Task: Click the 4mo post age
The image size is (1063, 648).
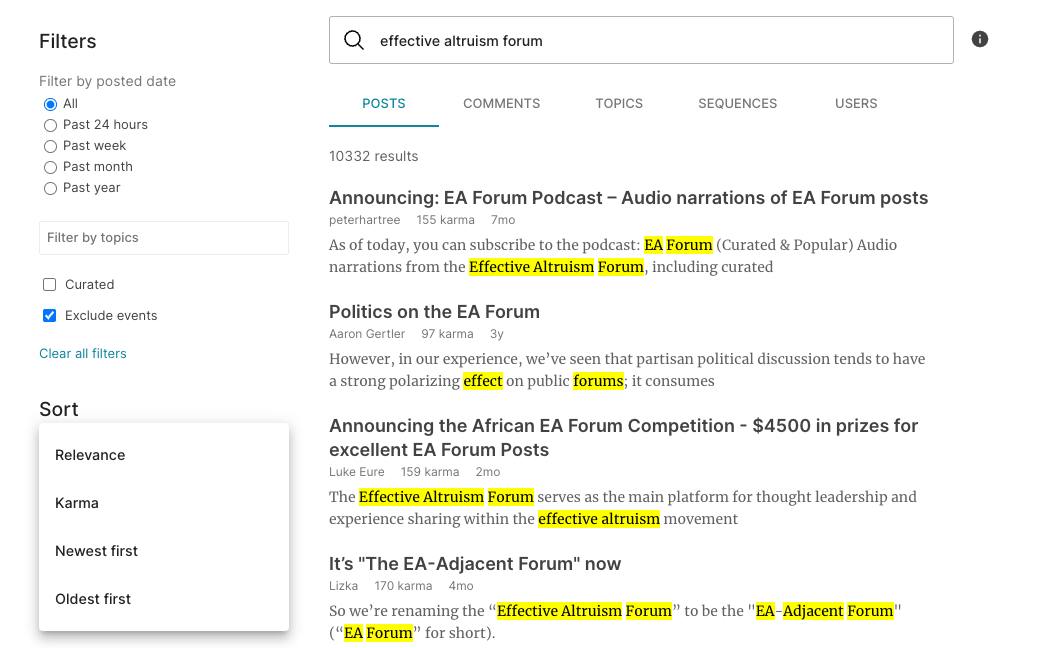Action: point(461,586)
